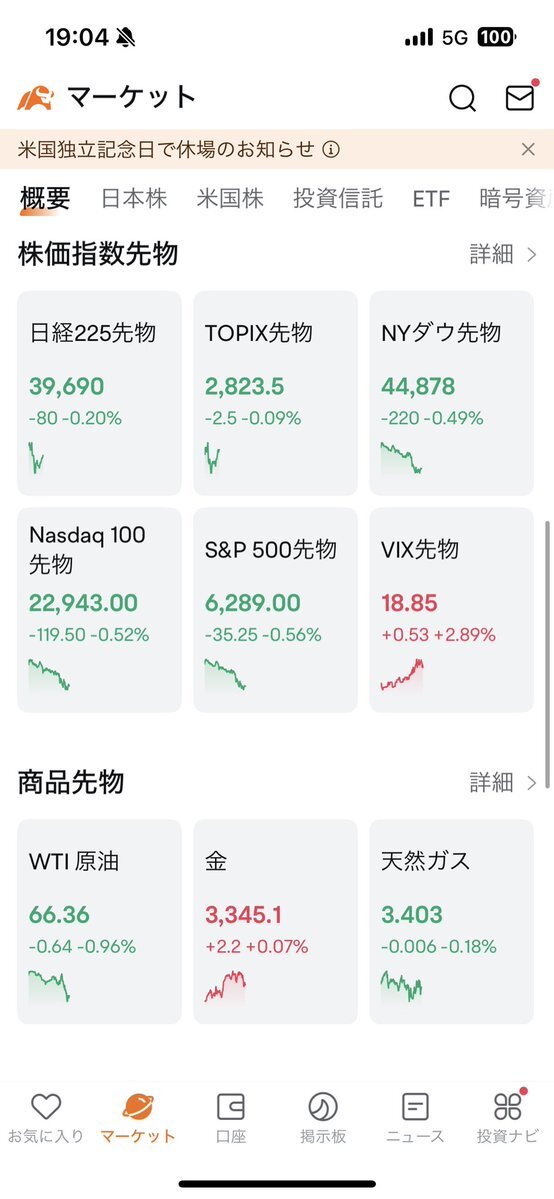Open the VIX先物 card
554x1199 pixels.
tap(451, 609)
